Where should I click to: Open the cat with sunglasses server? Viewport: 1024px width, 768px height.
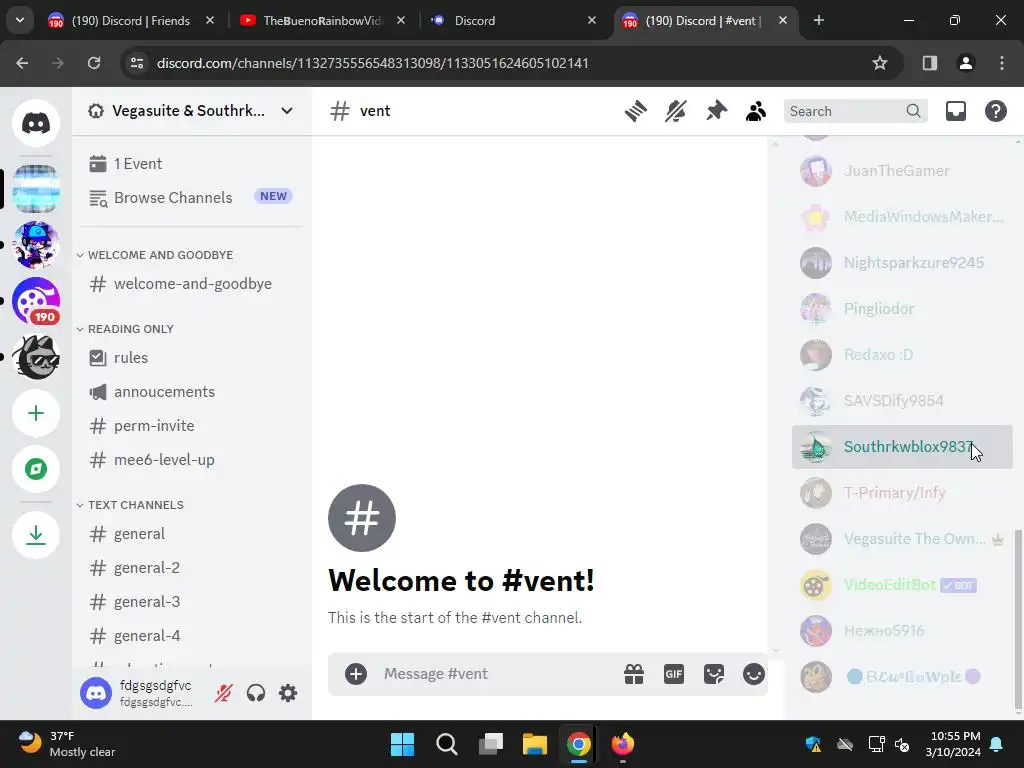[36, 357]
